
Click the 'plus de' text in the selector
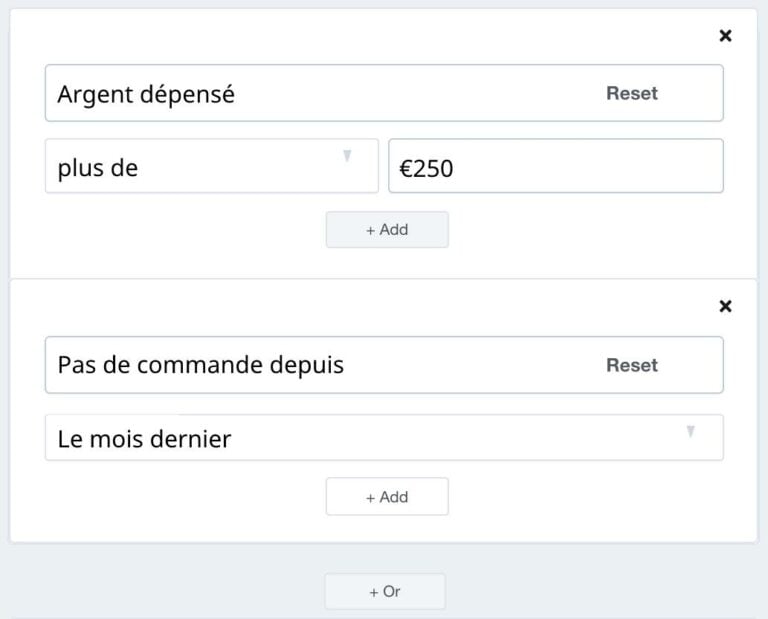(x=98, y=168)
